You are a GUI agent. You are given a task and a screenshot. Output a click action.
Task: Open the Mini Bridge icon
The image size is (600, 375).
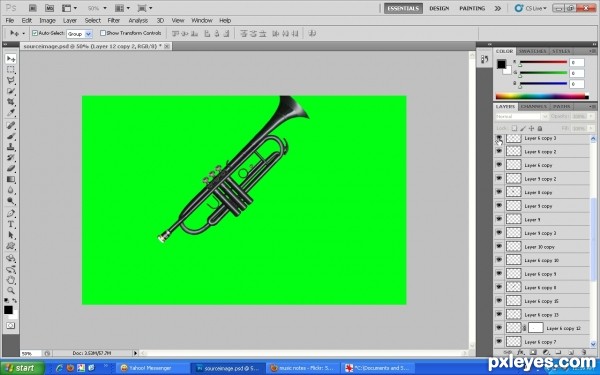tap(49, 8)
